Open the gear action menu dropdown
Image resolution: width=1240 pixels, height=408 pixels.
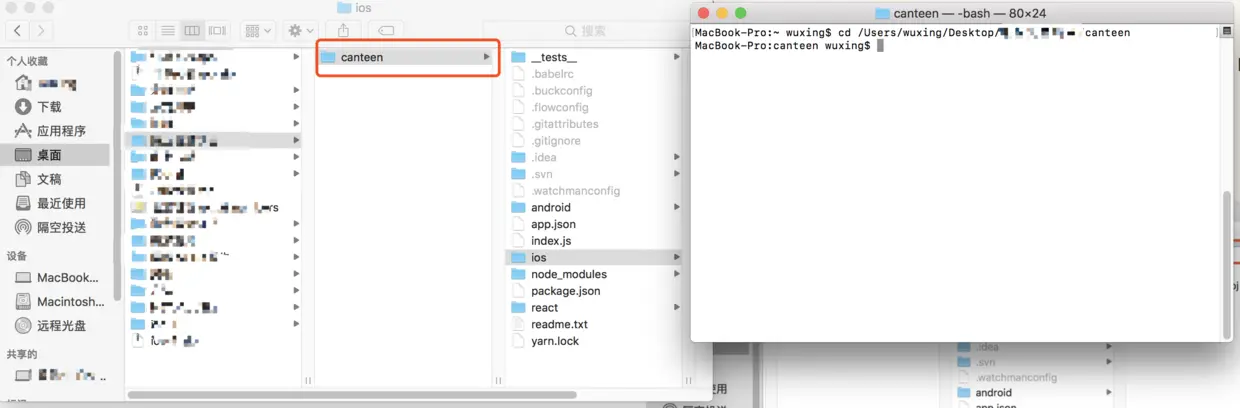(300, 31)
